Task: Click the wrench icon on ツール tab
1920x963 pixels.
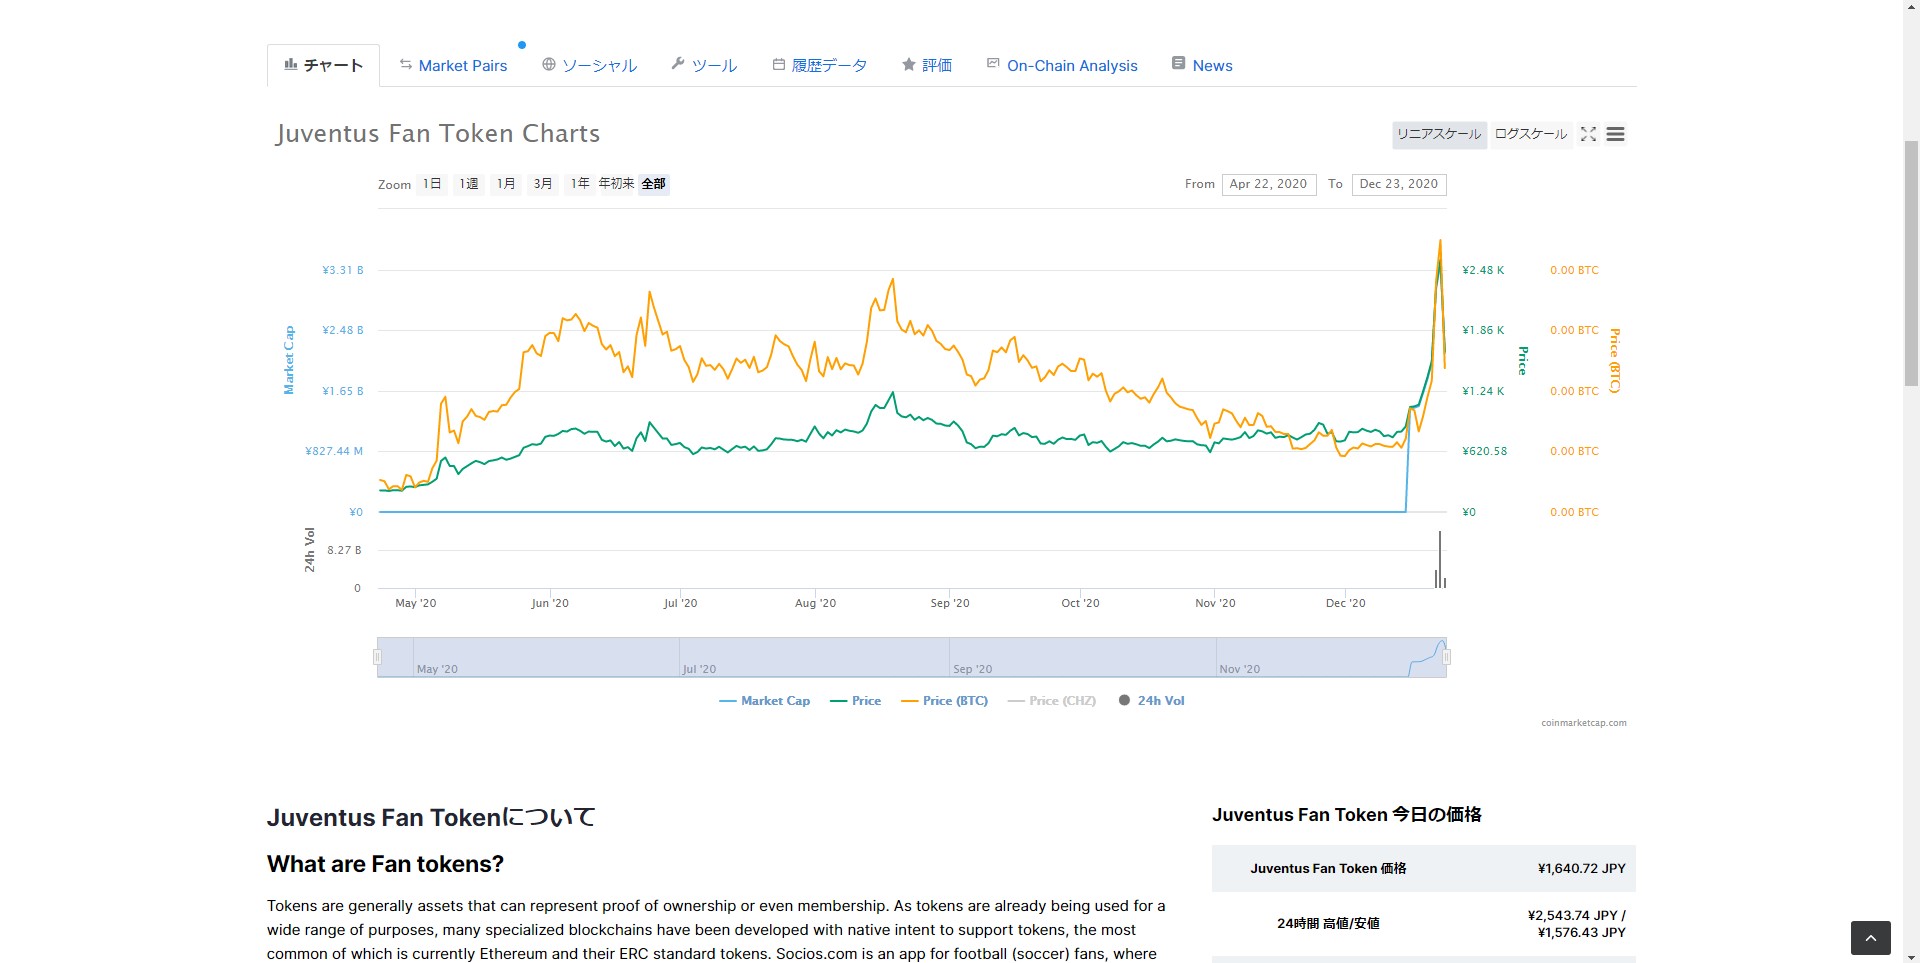Action: 678,64
